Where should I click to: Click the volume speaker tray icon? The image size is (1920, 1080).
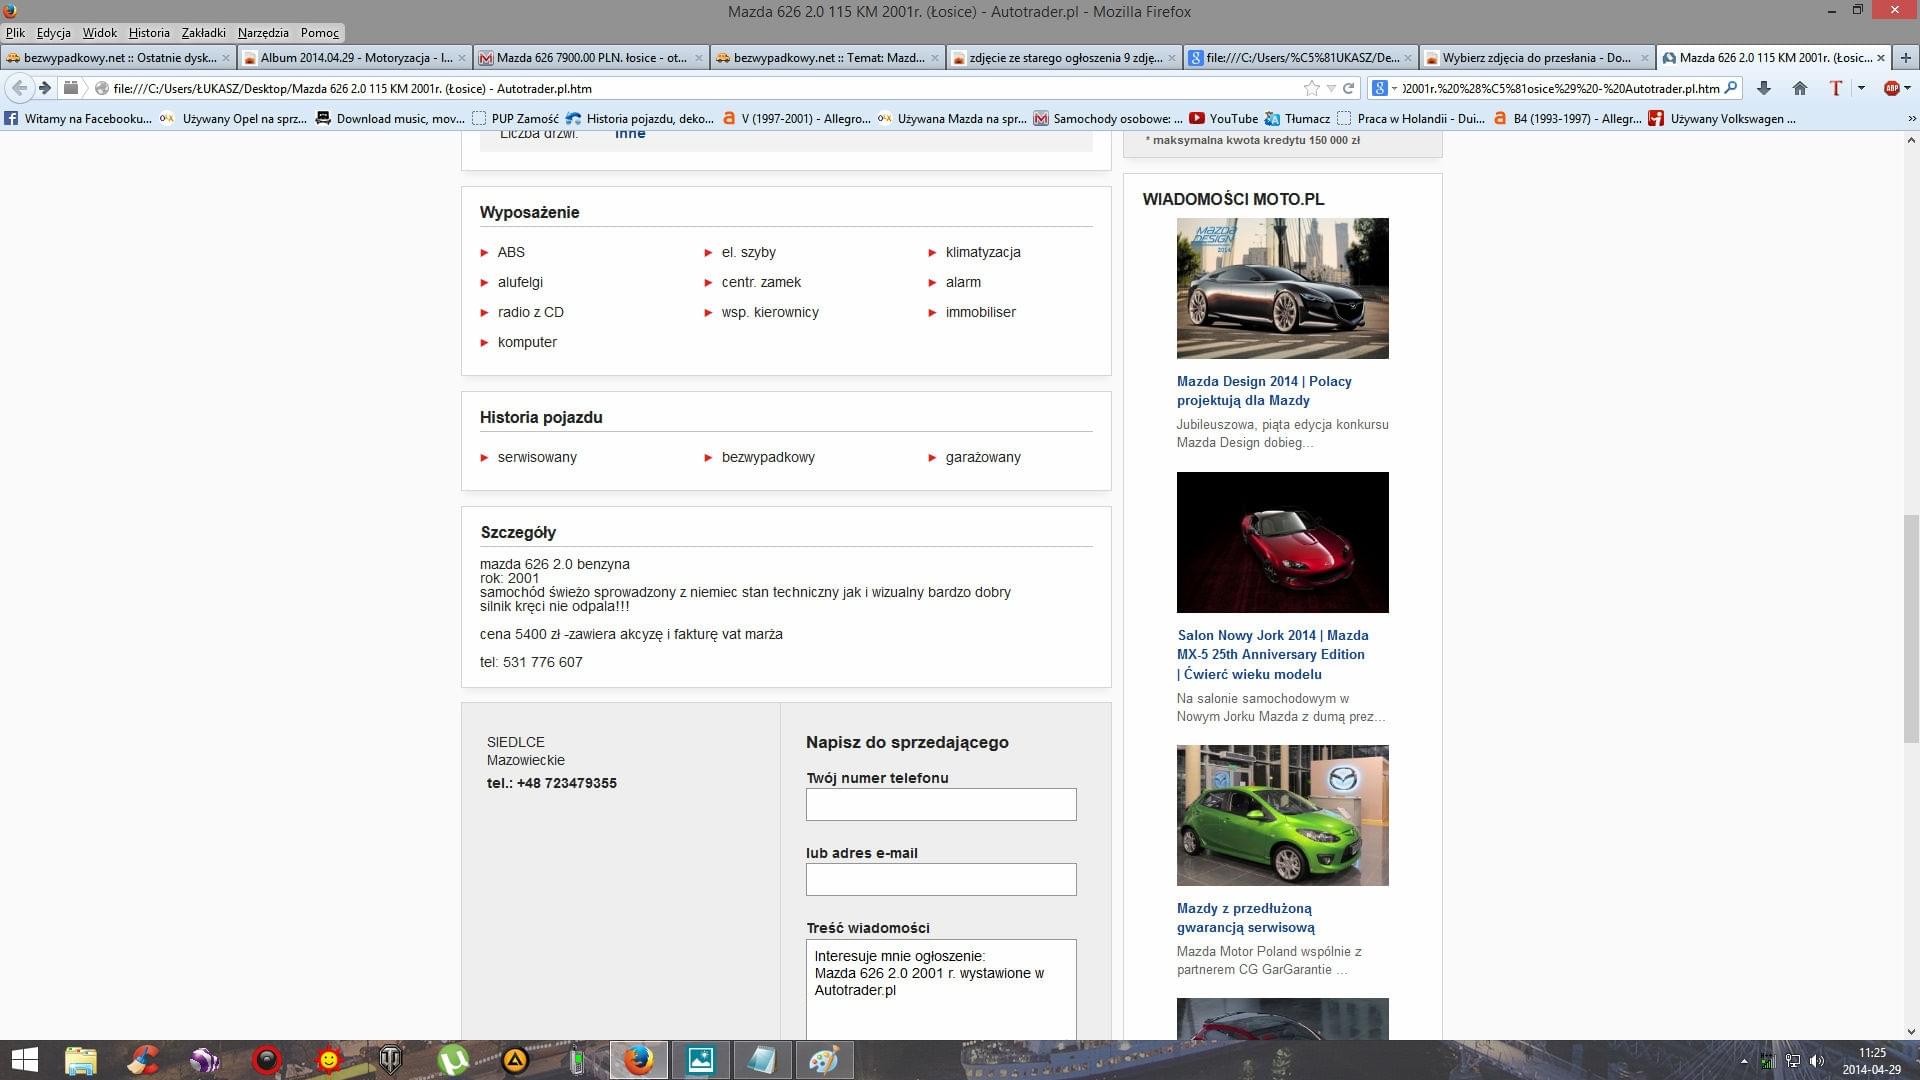[x=1817, y=1061]
